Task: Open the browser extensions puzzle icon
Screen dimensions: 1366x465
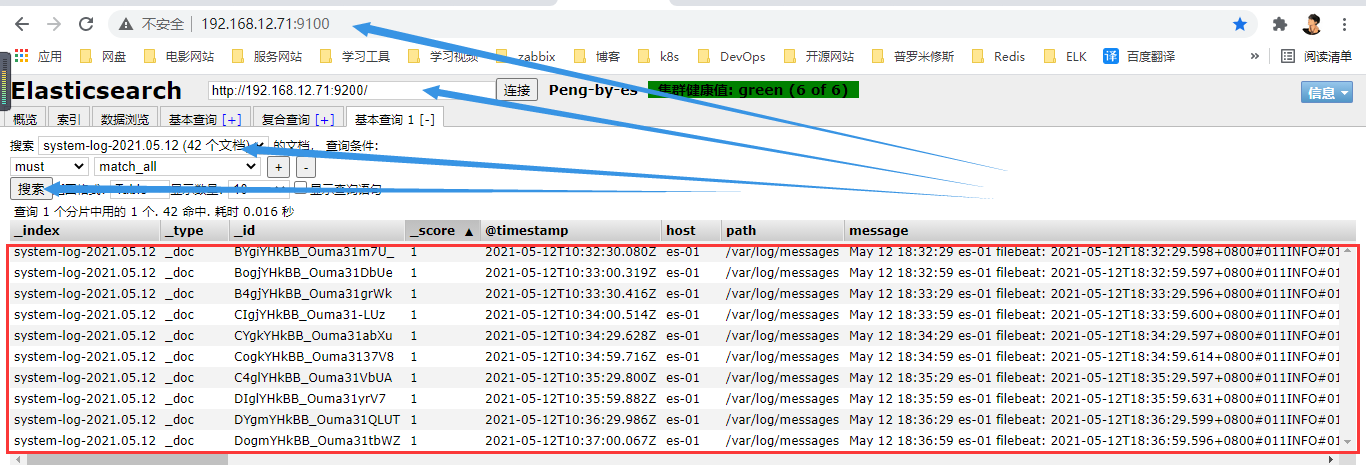Action: 1279,24
